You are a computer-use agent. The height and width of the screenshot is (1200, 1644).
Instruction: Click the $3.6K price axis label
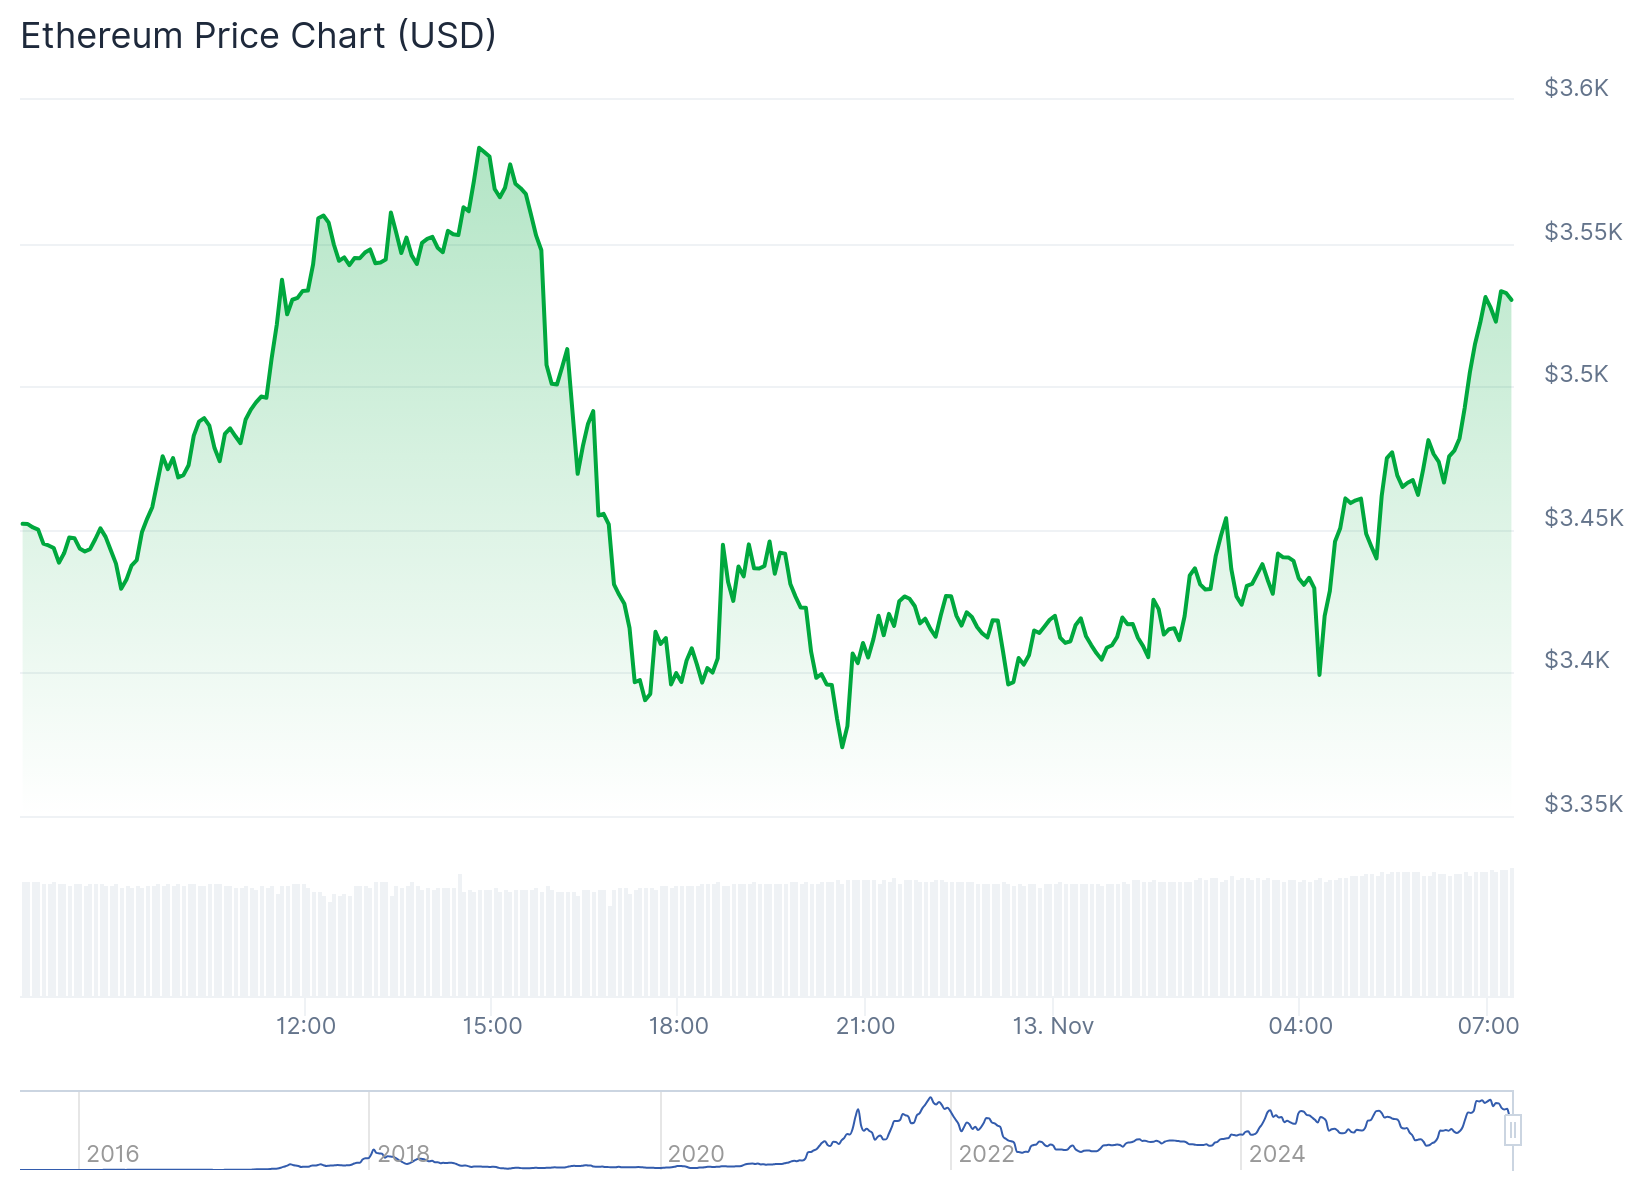1576,88
